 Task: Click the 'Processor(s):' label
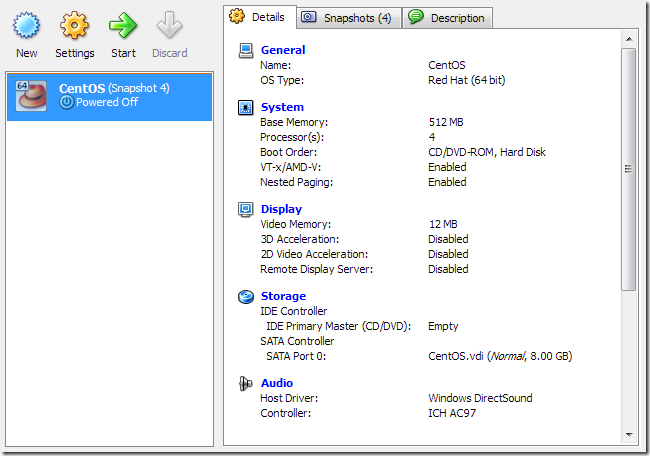tap(292, 137)
